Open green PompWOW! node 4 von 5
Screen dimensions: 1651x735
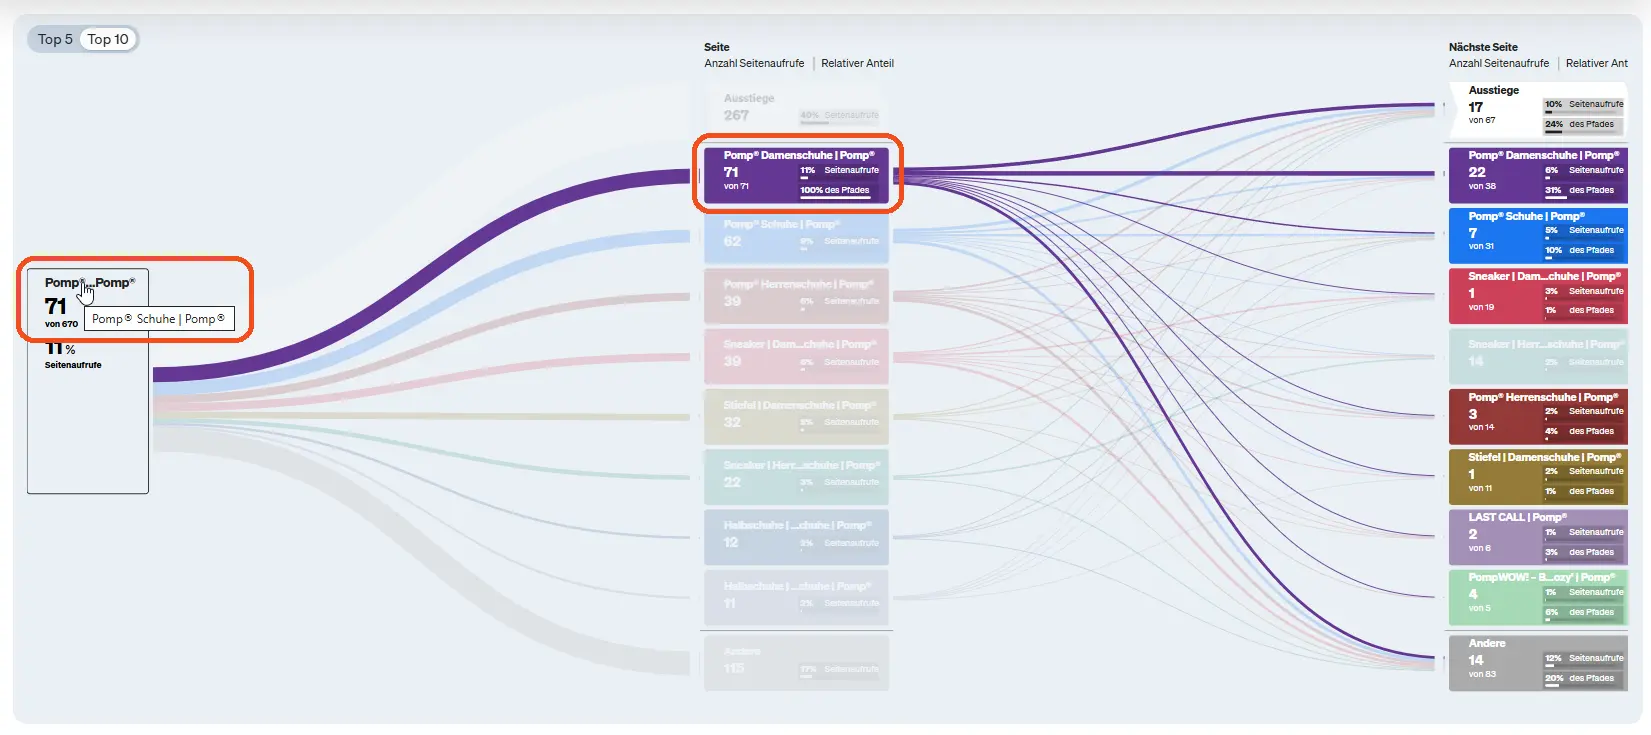point(1538,597)
